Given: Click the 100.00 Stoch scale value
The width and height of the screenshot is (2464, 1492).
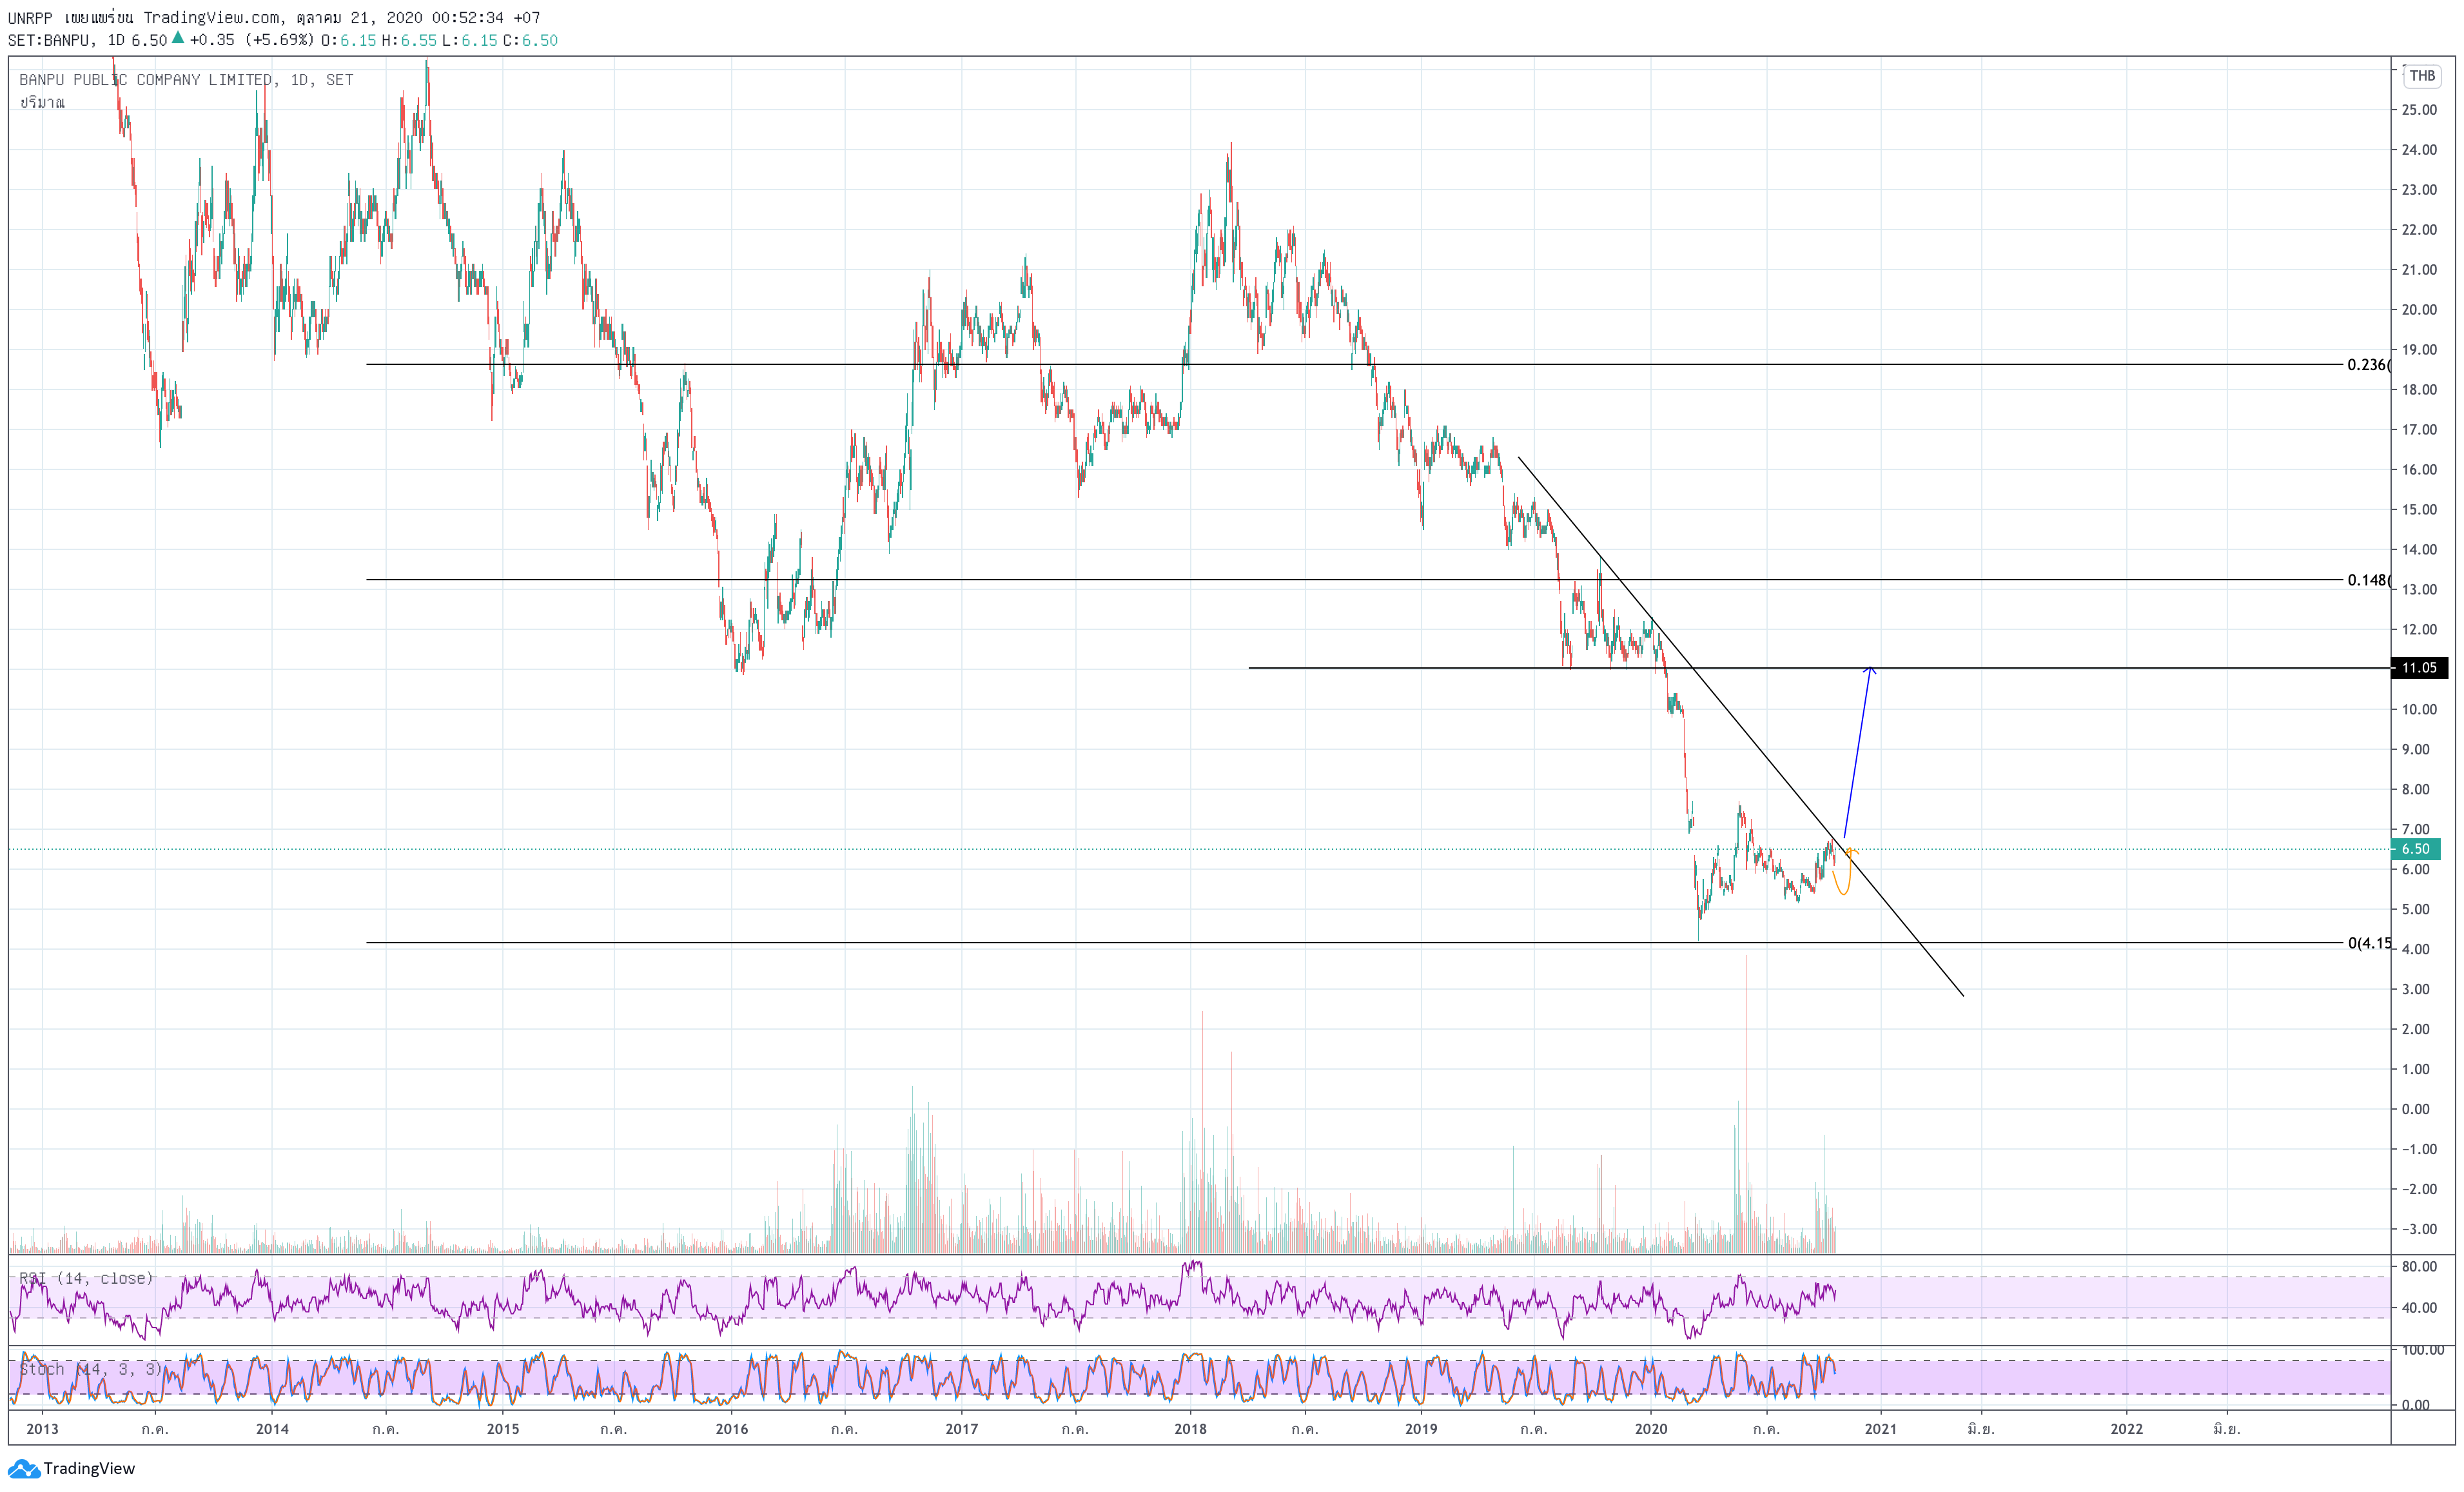Looking at the screenshot, I should (2422, 1350).
